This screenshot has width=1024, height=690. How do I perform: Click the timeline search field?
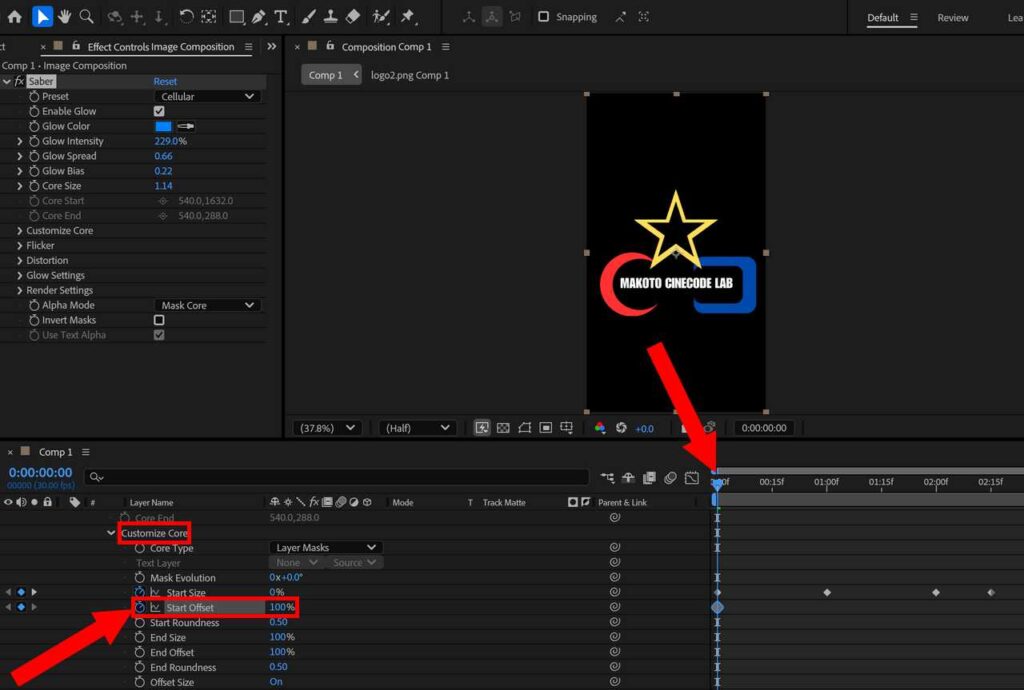[x=336, y=477]
